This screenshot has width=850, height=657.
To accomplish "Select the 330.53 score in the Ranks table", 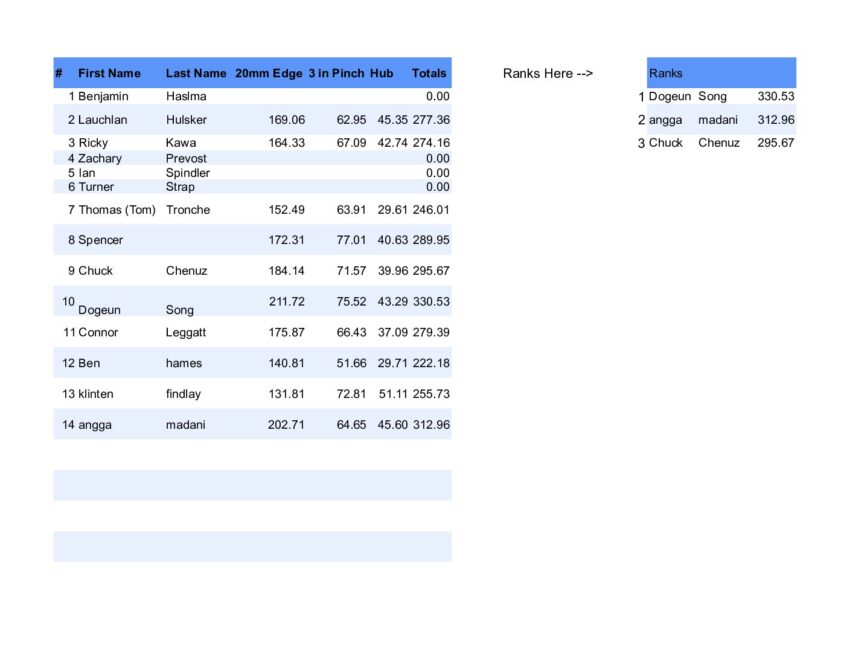I will pos(776,97).
